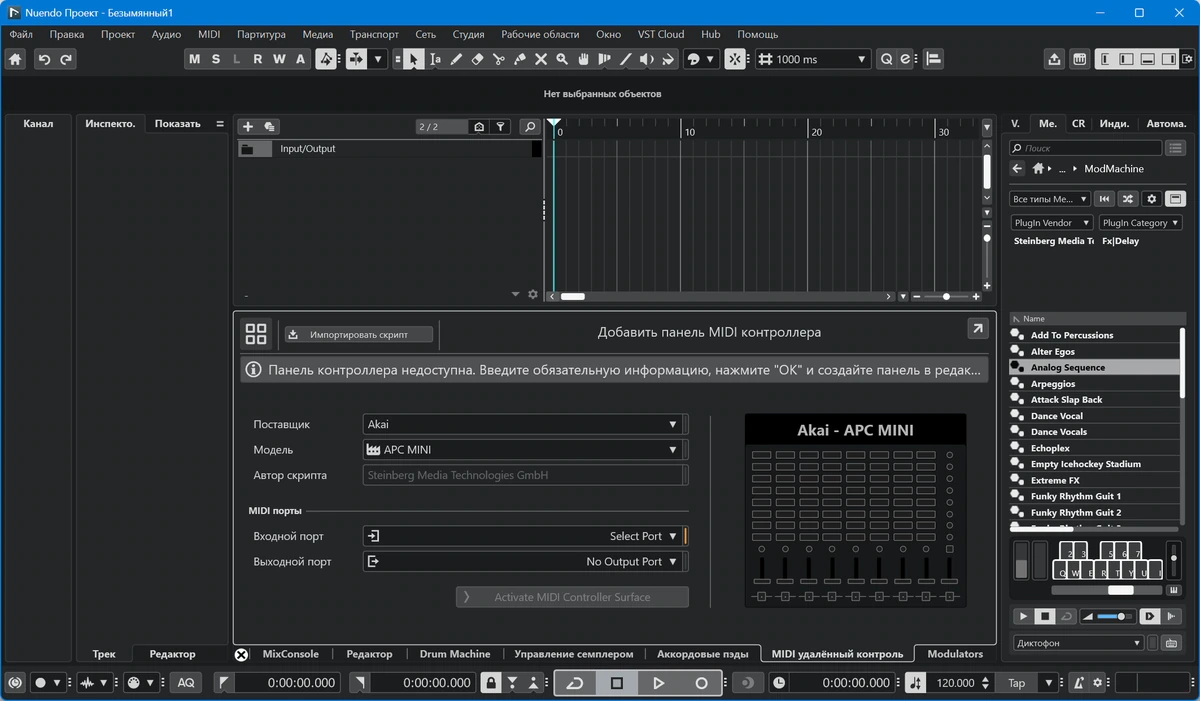The height and width of the screenshot is (701, 1200).
Task: Expand the PlugIn Vendor filter
Action: click(1051, 223)
